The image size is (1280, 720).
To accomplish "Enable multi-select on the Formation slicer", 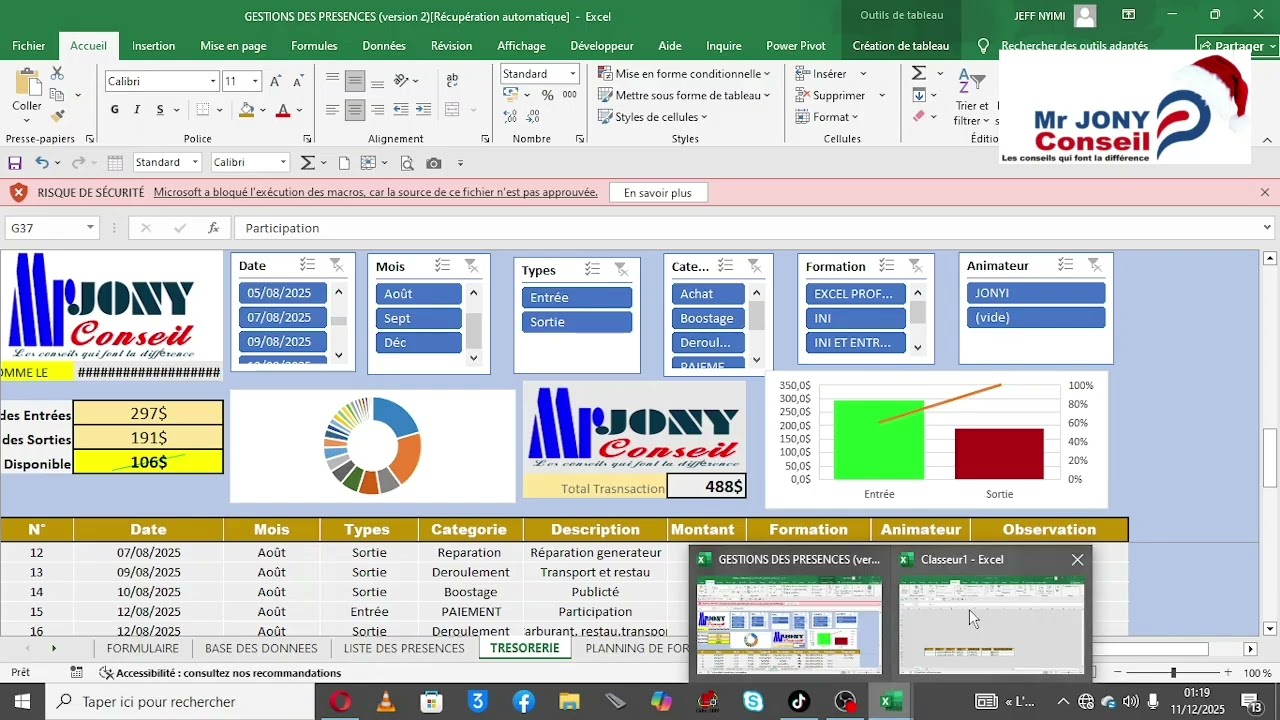I will pos(886,266).
